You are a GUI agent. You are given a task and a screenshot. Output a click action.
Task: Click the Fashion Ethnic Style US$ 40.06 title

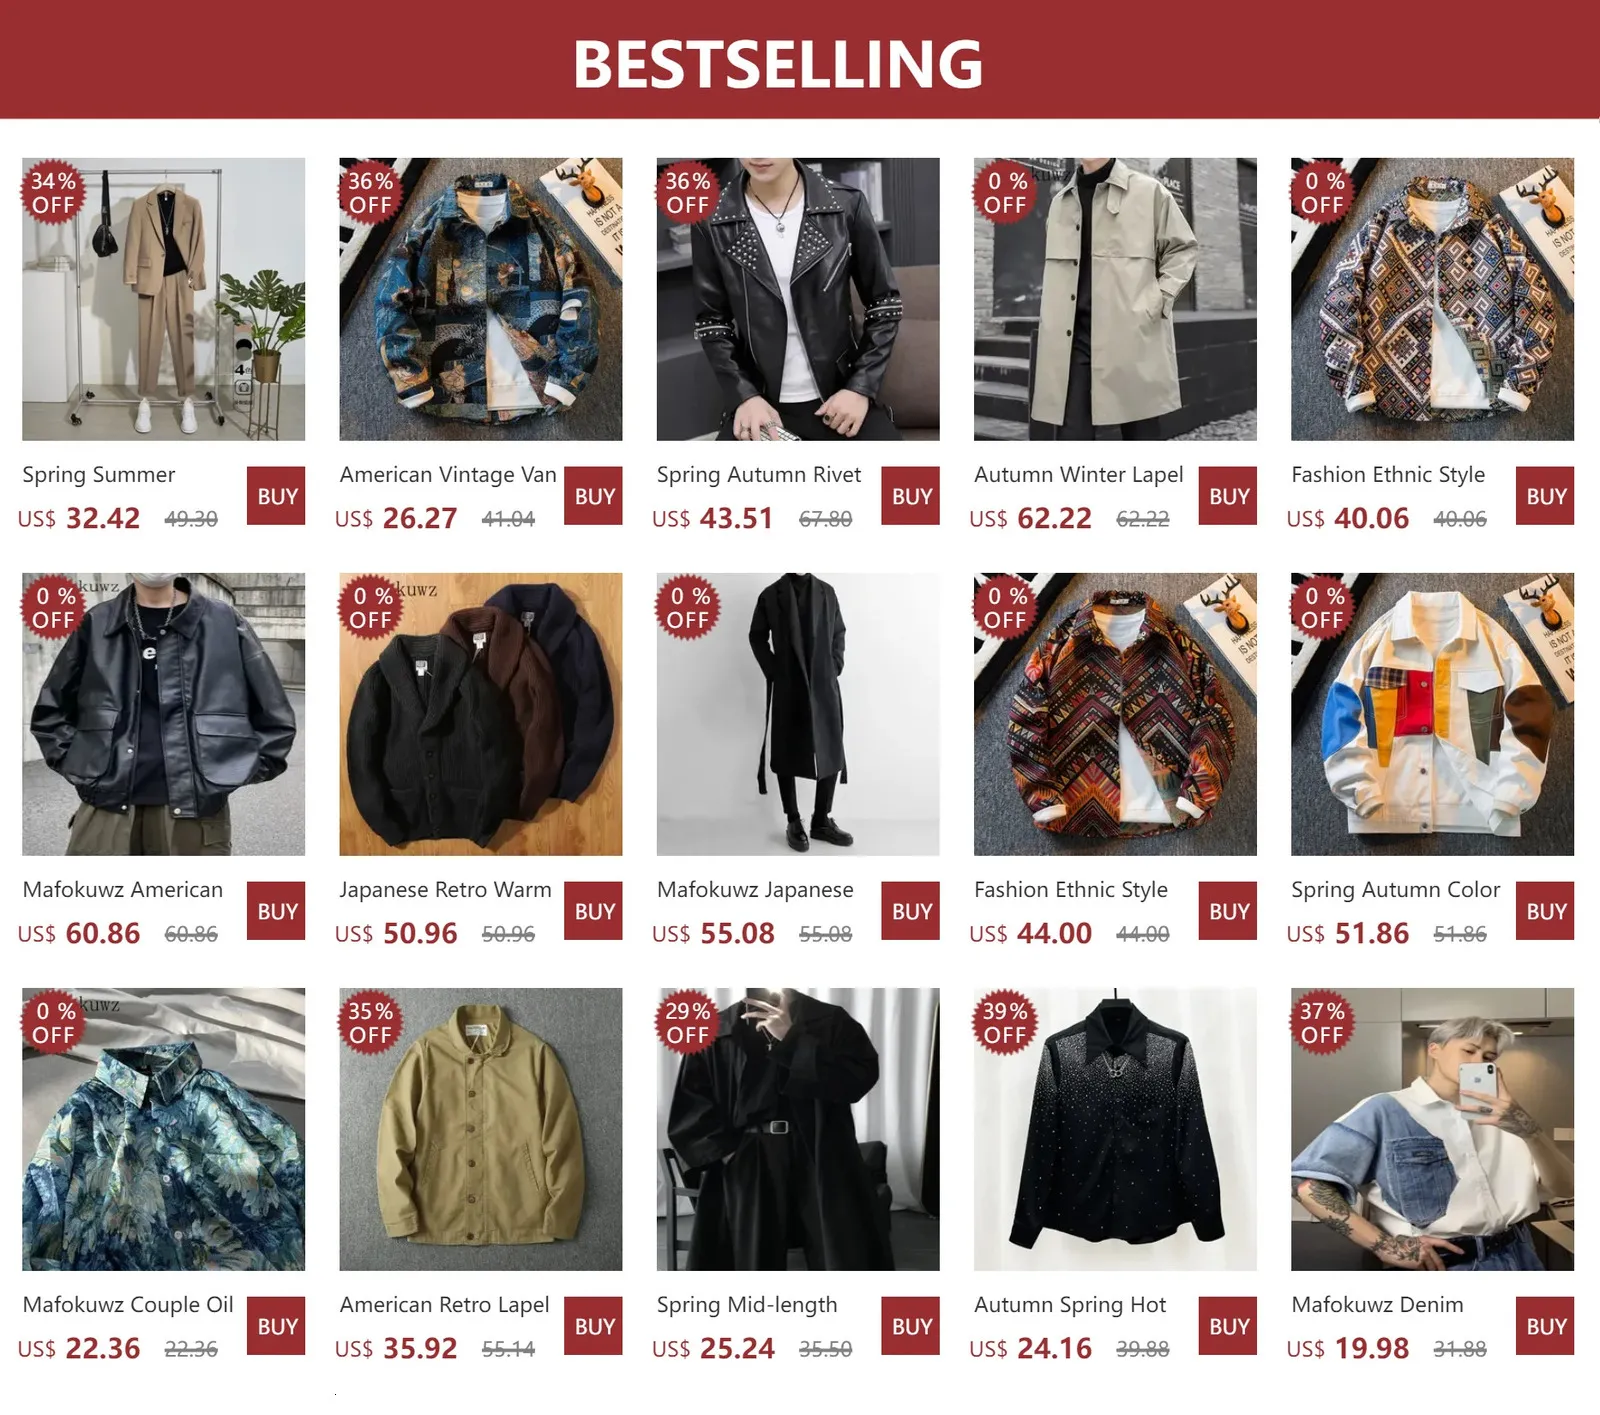[x=1388, y=475]
